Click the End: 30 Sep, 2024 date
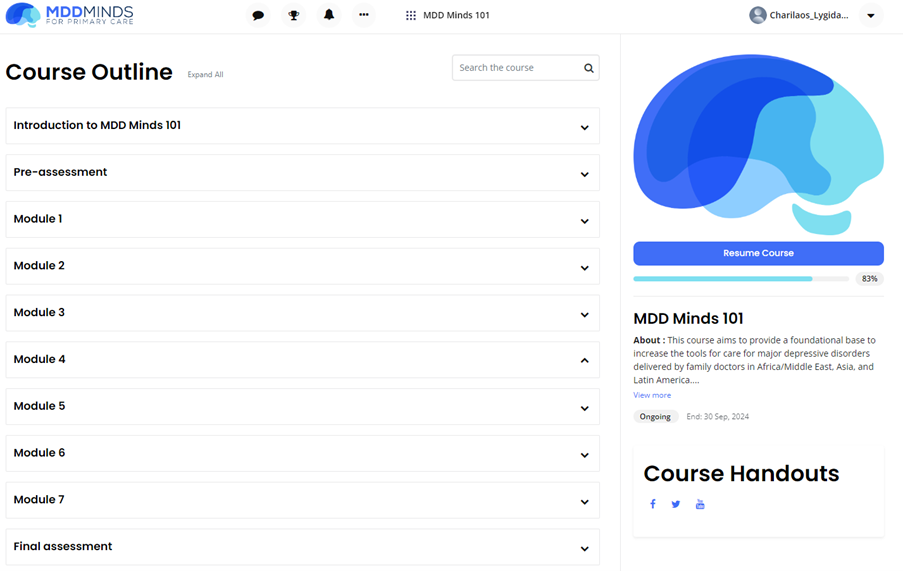The width and height of the screenshot is (903, 571). tap(718, 417)
